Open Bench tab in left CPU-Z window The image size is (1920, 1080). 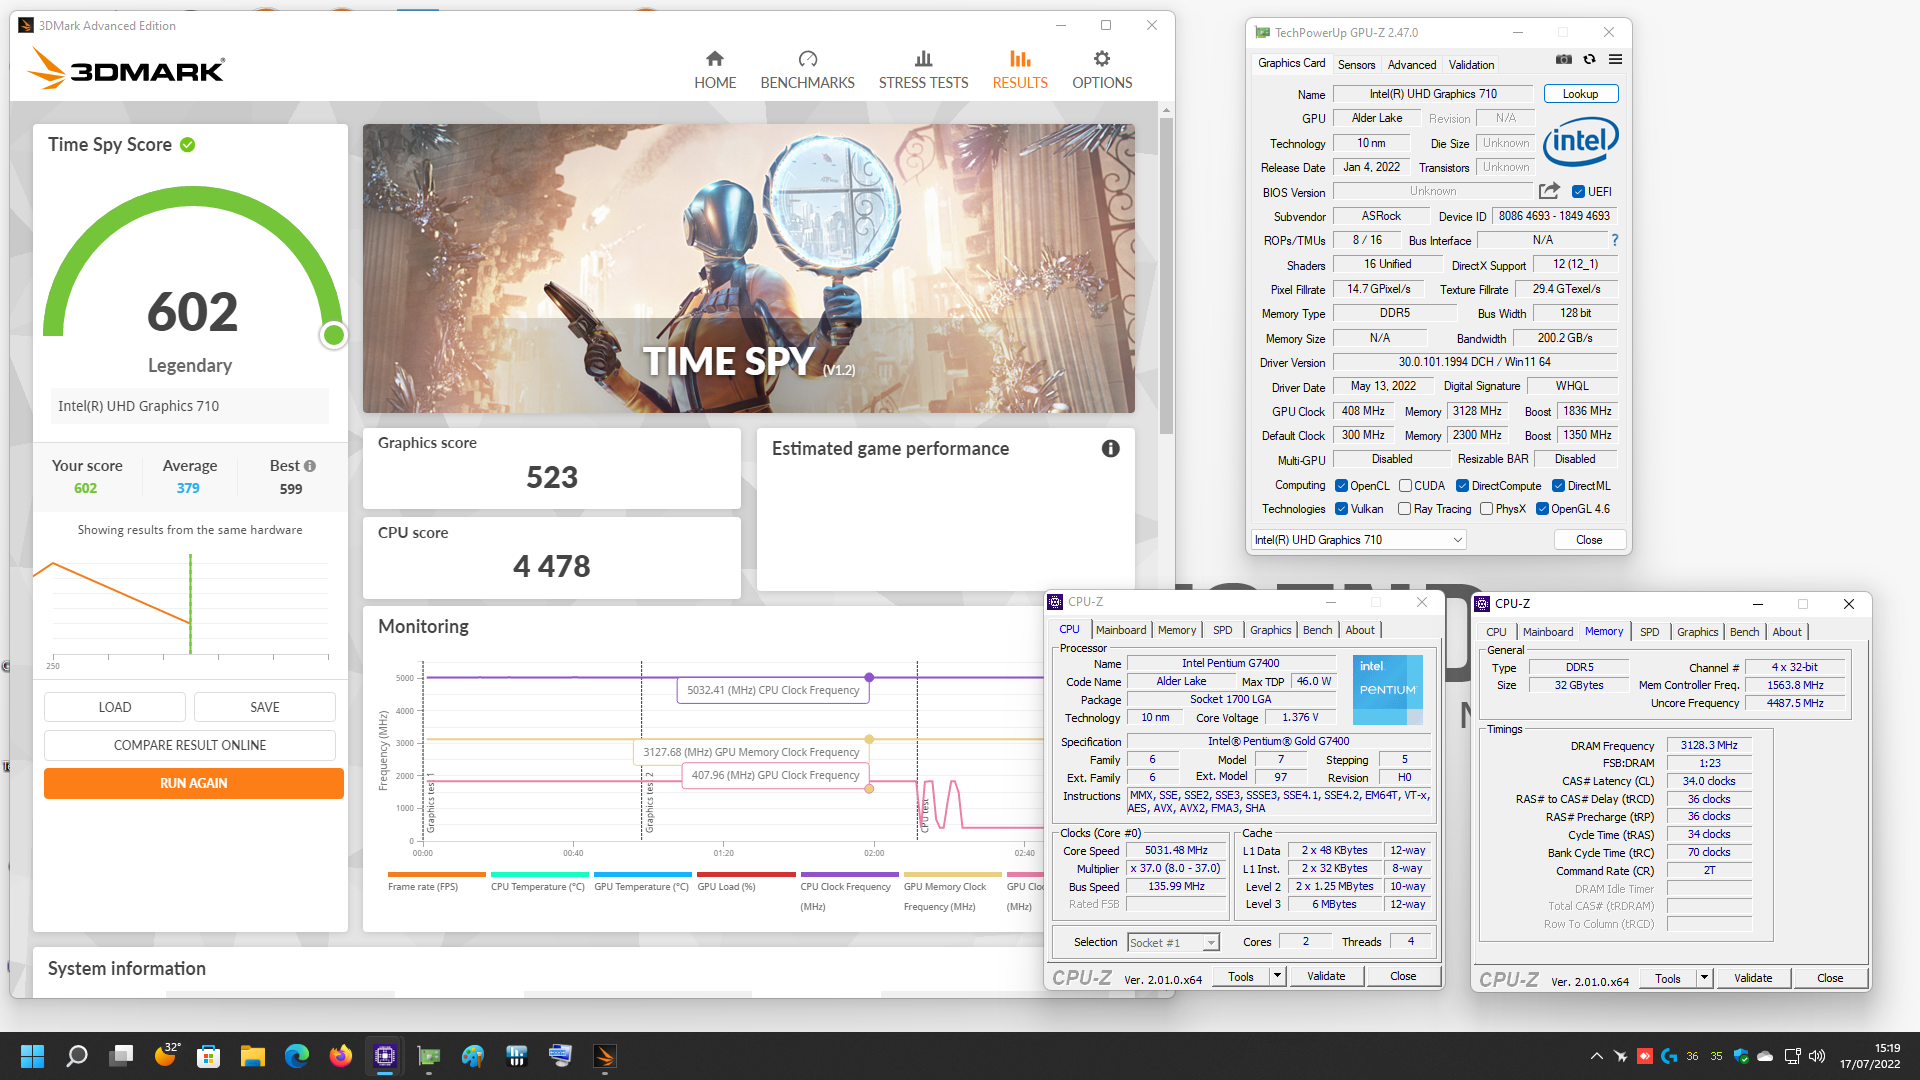pos(1317,630)
